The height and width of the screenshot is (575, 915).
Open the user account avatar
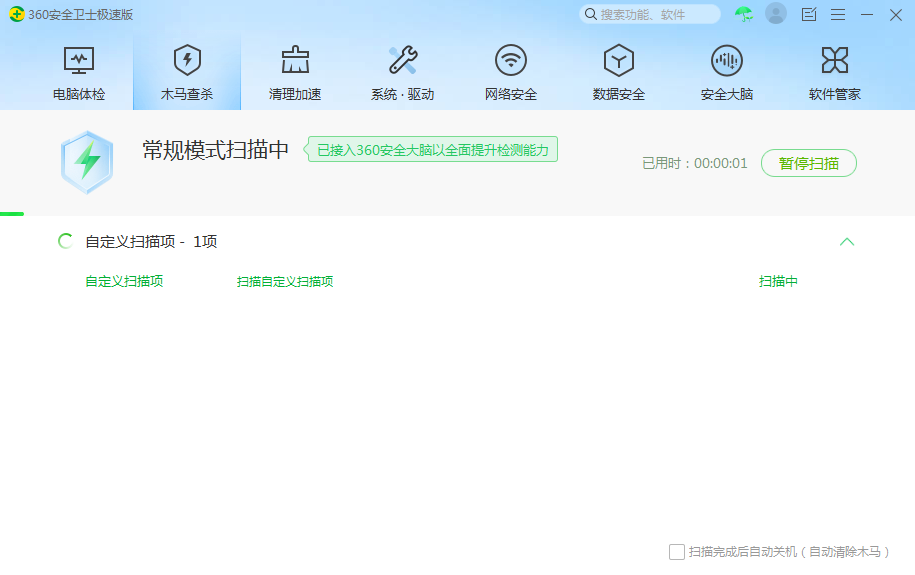[x=776, y=13]
